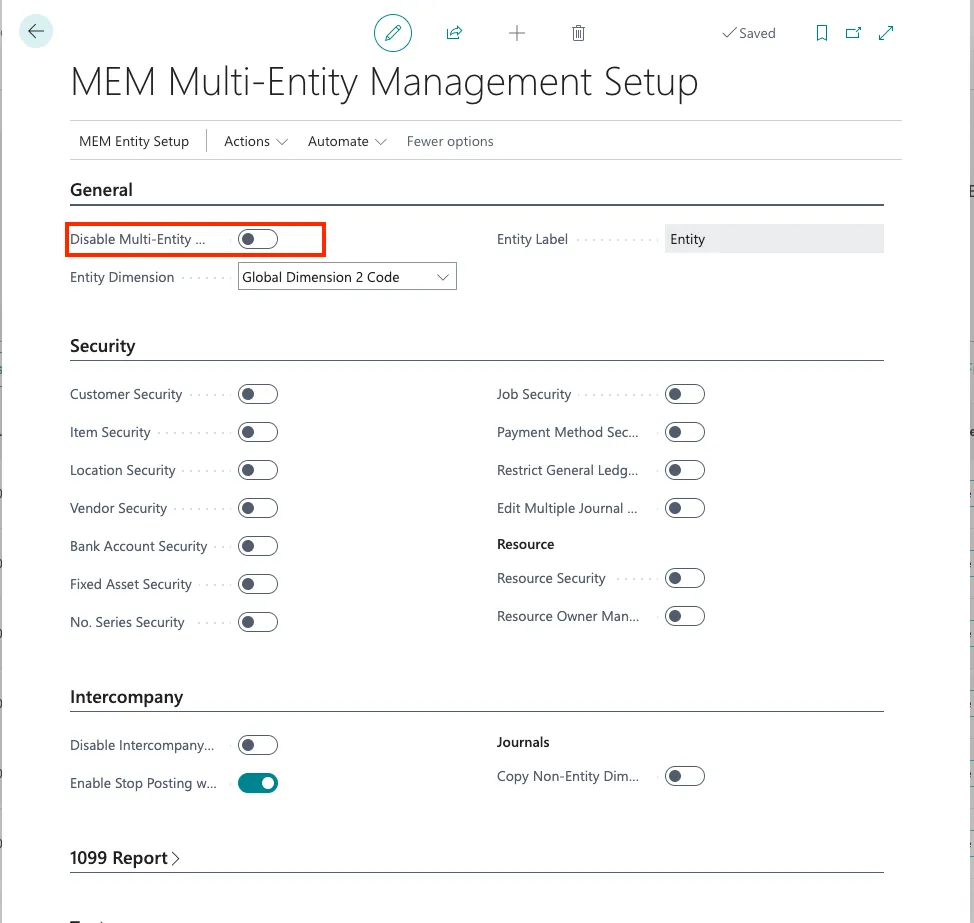Click the back arrow icon

coord(36,32)
